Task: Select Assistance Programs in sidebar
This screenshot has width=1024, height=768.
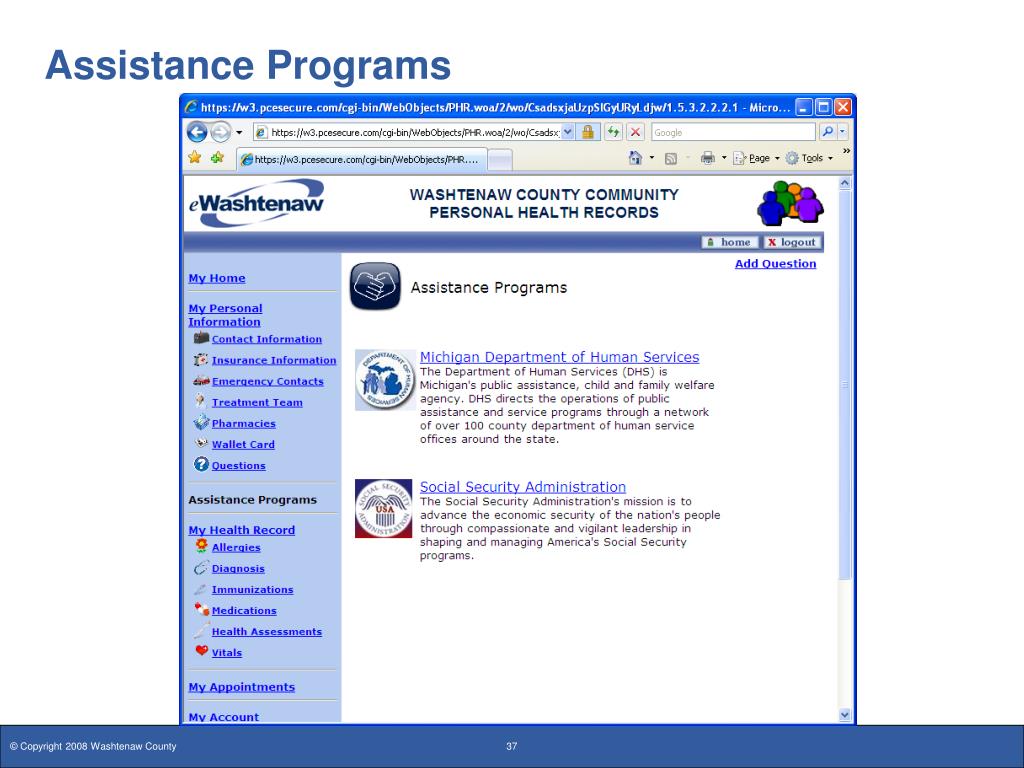Action: coord(252,500)
